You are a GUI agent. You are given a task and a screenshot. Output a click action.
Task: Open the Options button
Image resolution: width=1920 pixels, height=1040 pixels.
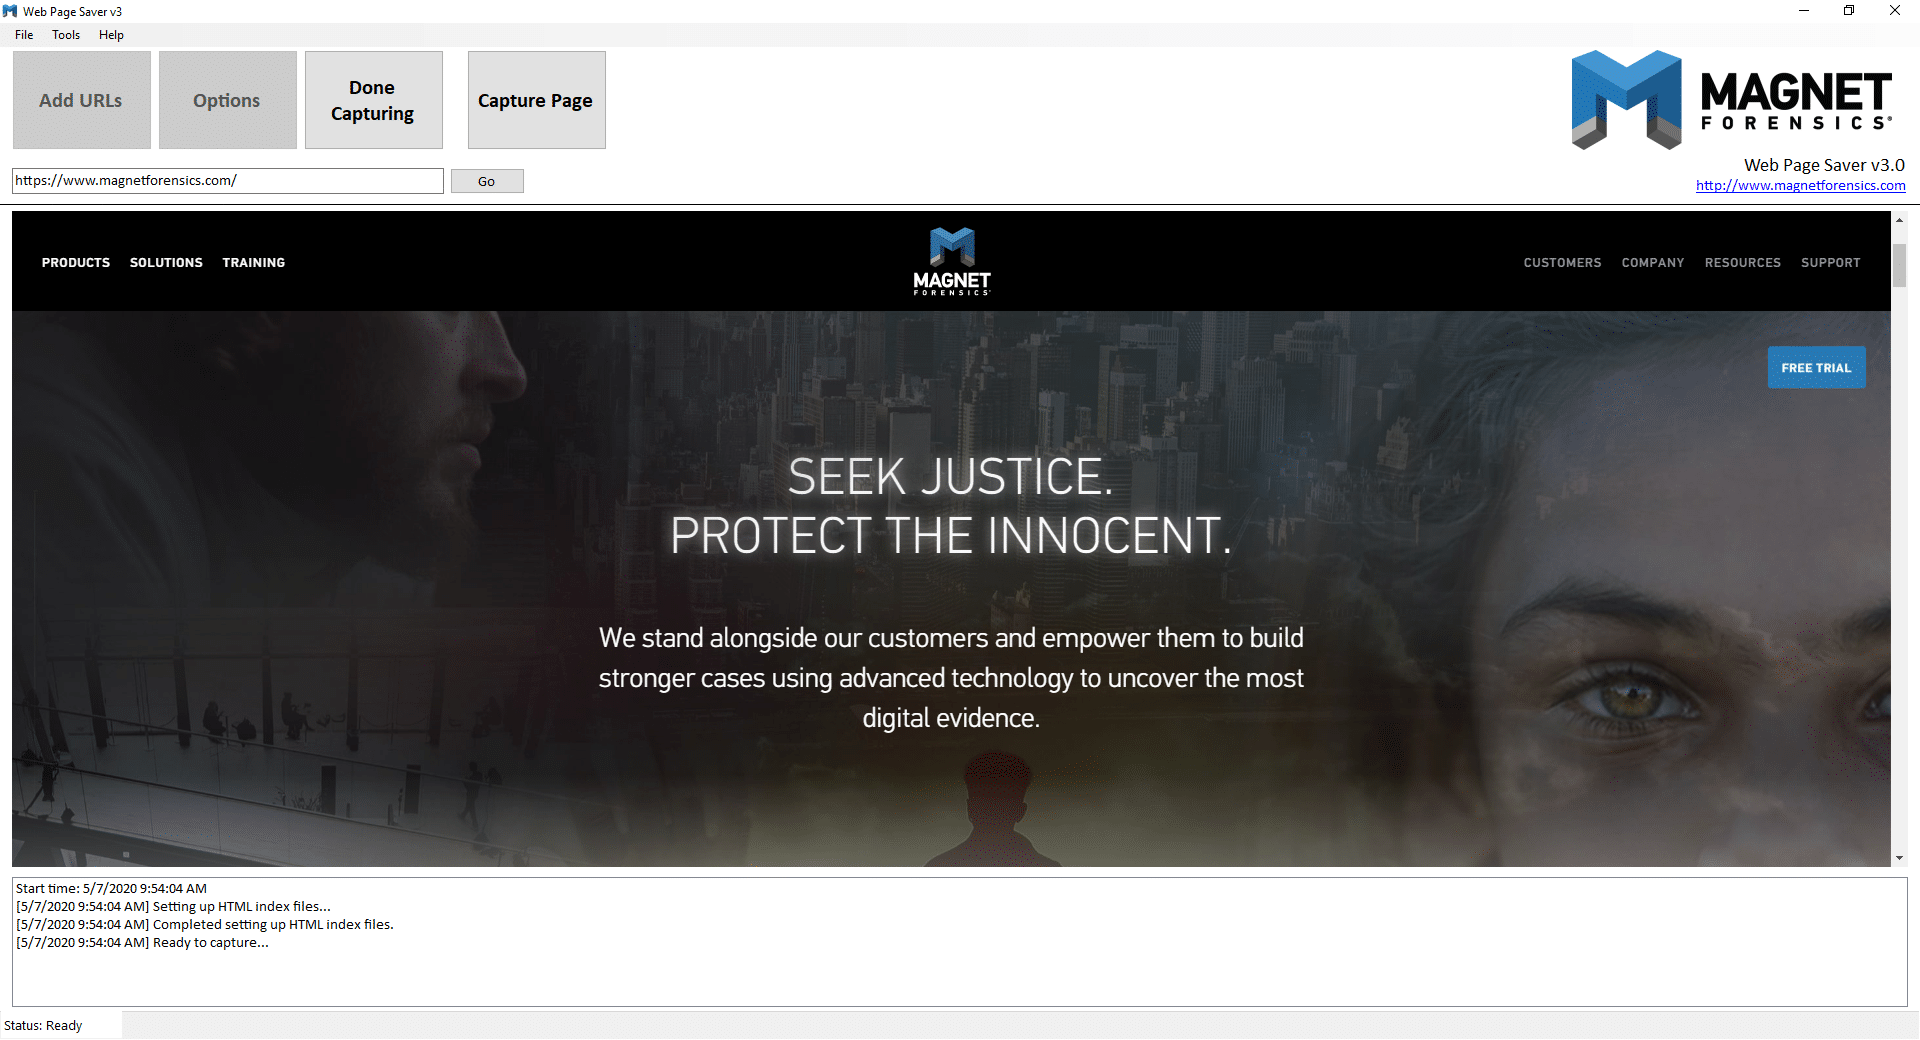point(227,100)
